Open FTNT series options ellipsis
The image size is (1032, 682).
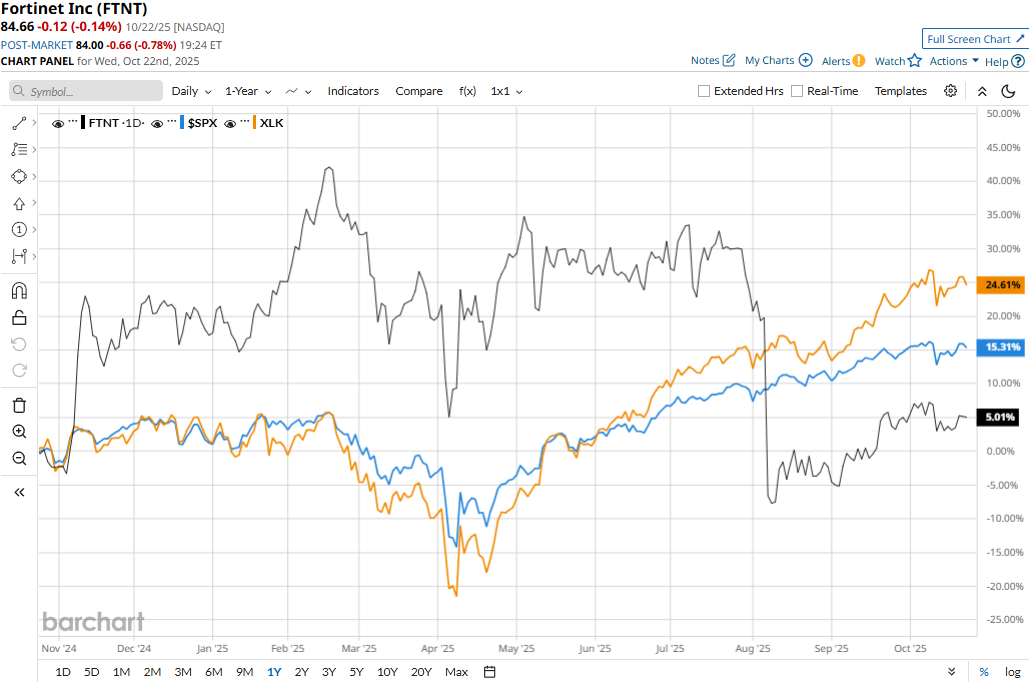(x=72, y=122)
